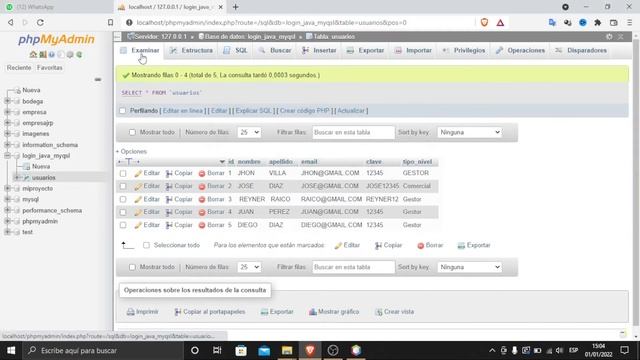Image resolution: width=640 pixels, height=360 pixels.
Task: Expand the usuarios table node
Action: [16, 178]
